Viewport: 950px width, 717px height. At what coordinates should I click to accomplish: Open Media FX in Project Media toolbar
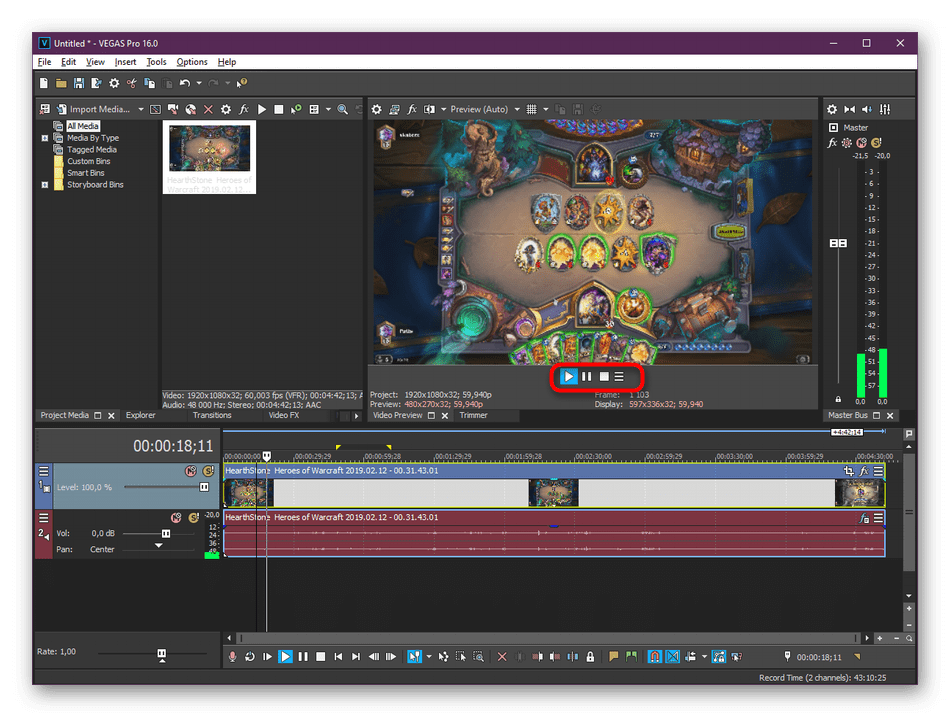click(243, 109)
